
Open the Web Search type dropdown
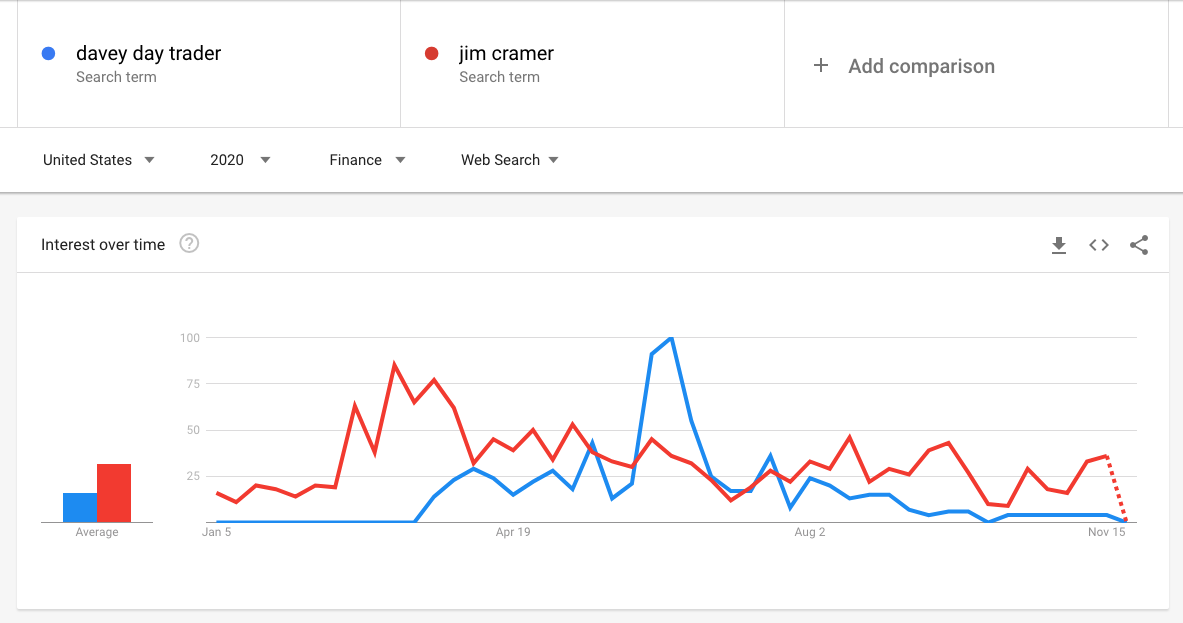[510, 160]
